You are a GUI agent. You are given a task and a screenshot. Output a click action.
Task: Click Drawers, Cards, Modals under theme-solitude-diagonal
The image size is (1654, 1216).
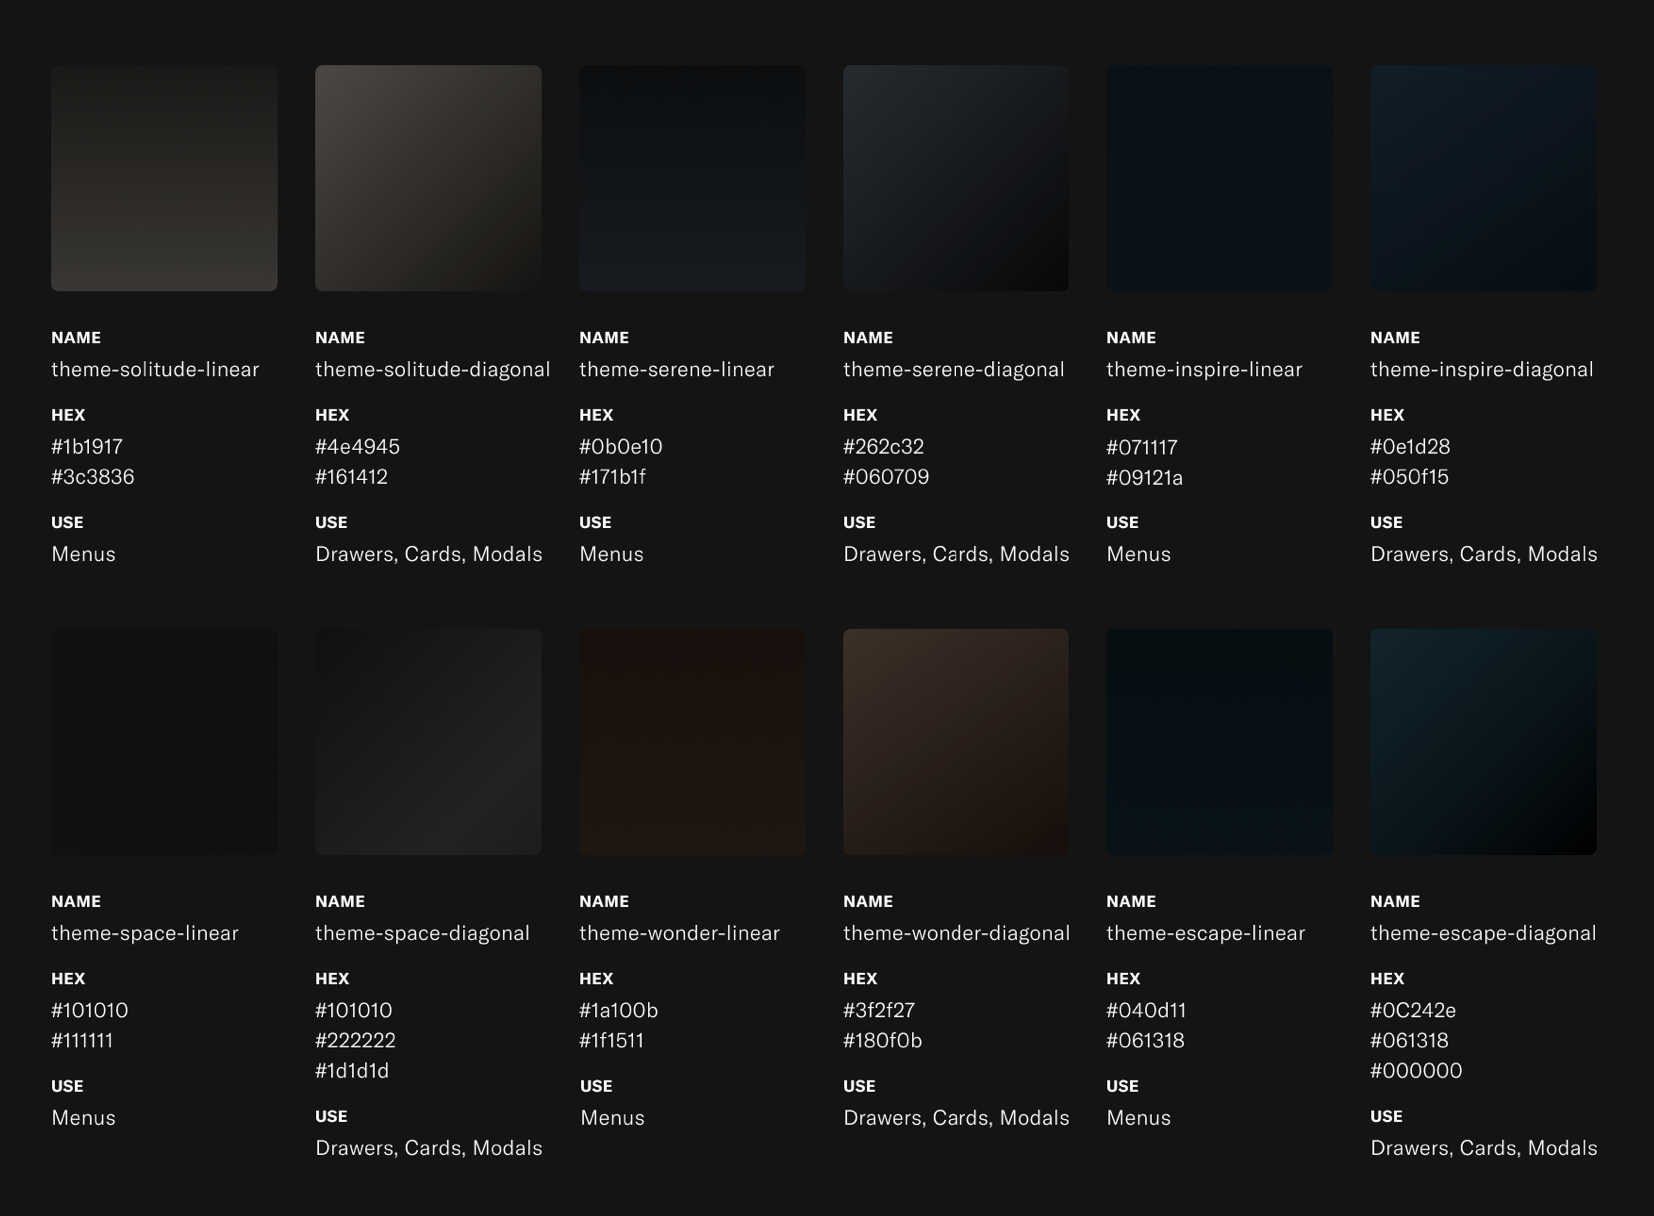point(429,554)
